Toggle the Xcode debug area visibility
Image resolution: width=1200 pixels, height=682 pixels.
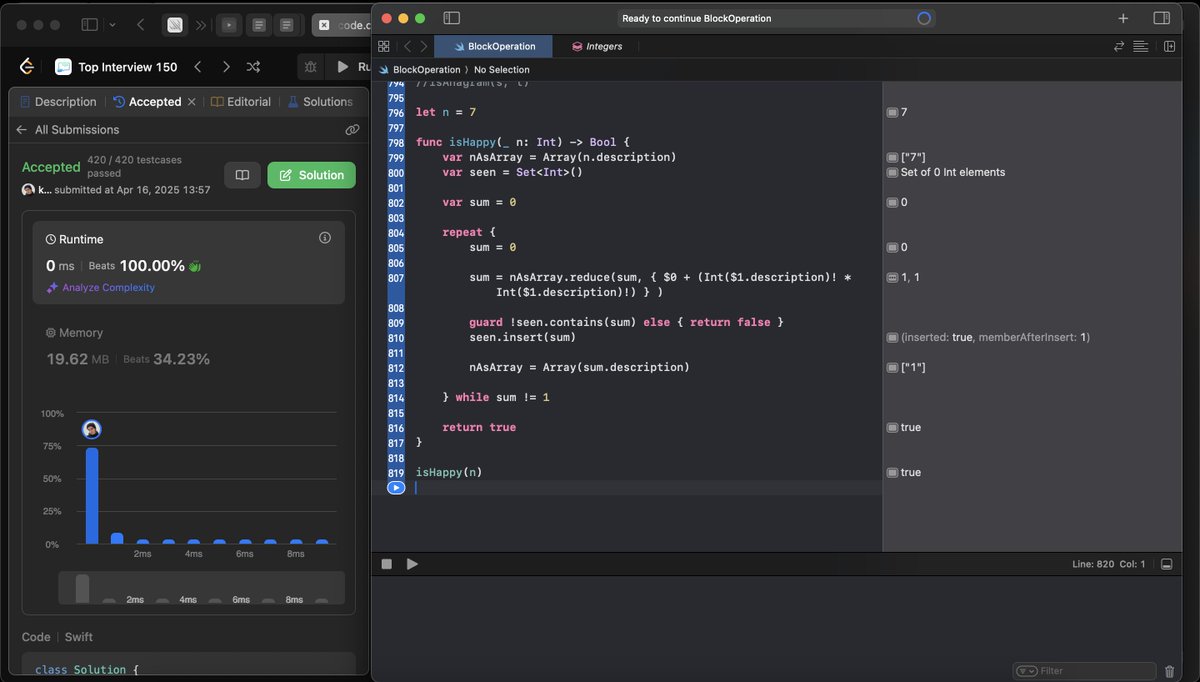click(1167, 564)
